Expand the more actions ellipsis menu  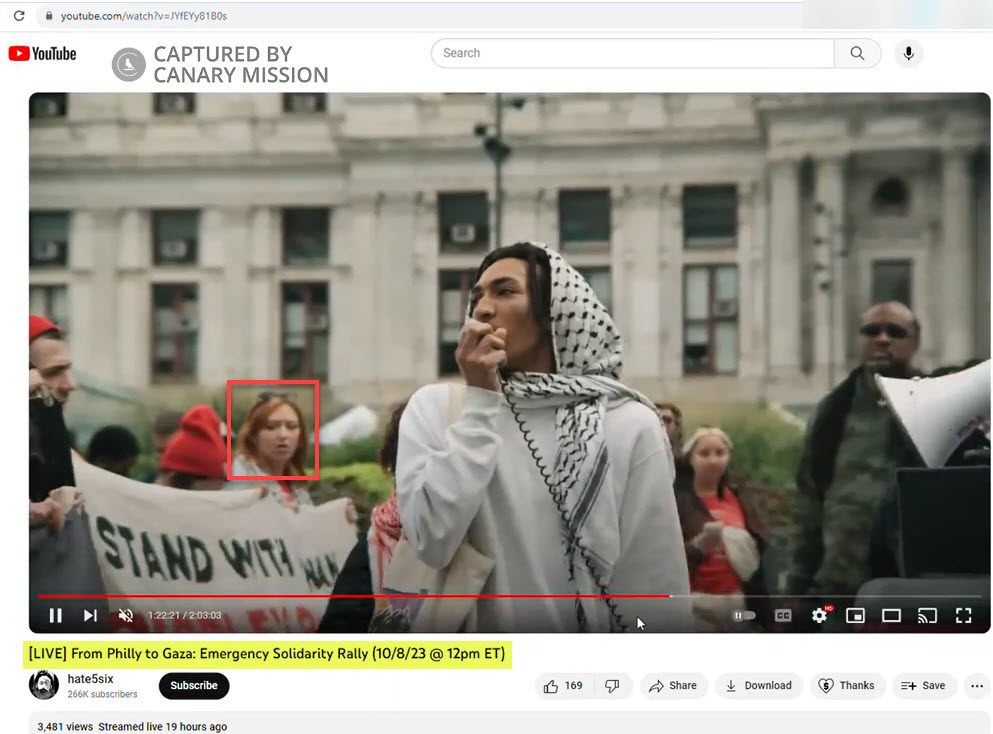click(x=977, y=686)
